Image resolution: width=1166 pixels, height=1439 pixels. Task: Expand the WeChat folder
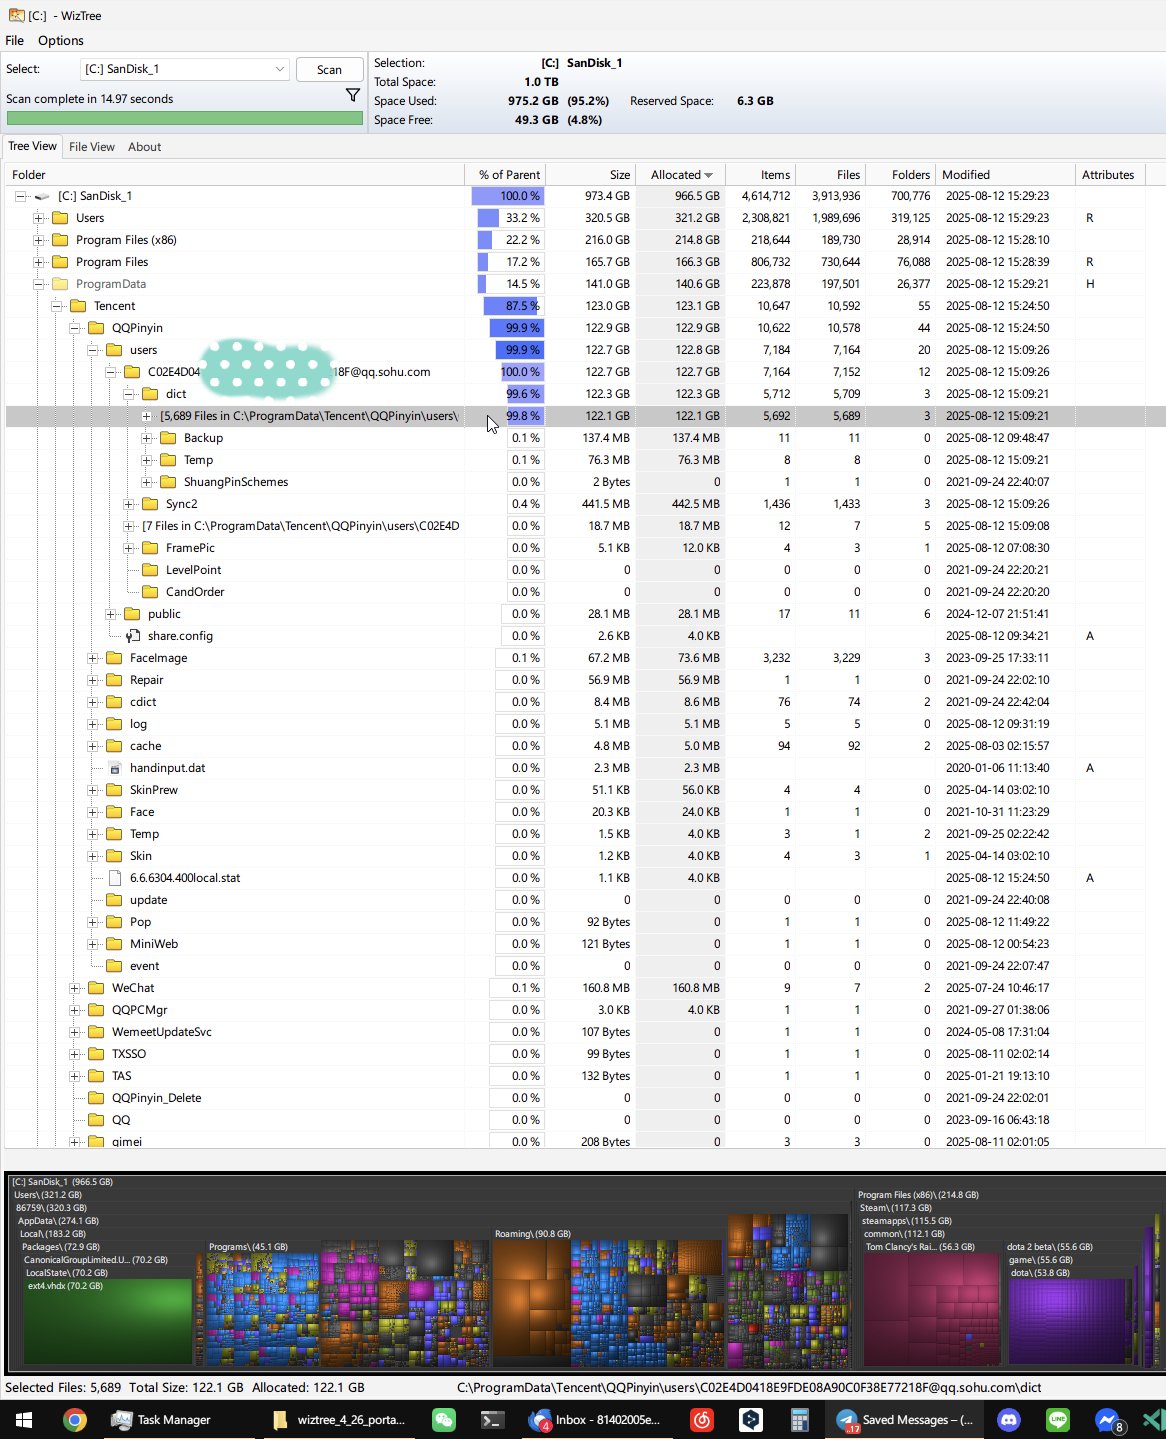point(74,988)
